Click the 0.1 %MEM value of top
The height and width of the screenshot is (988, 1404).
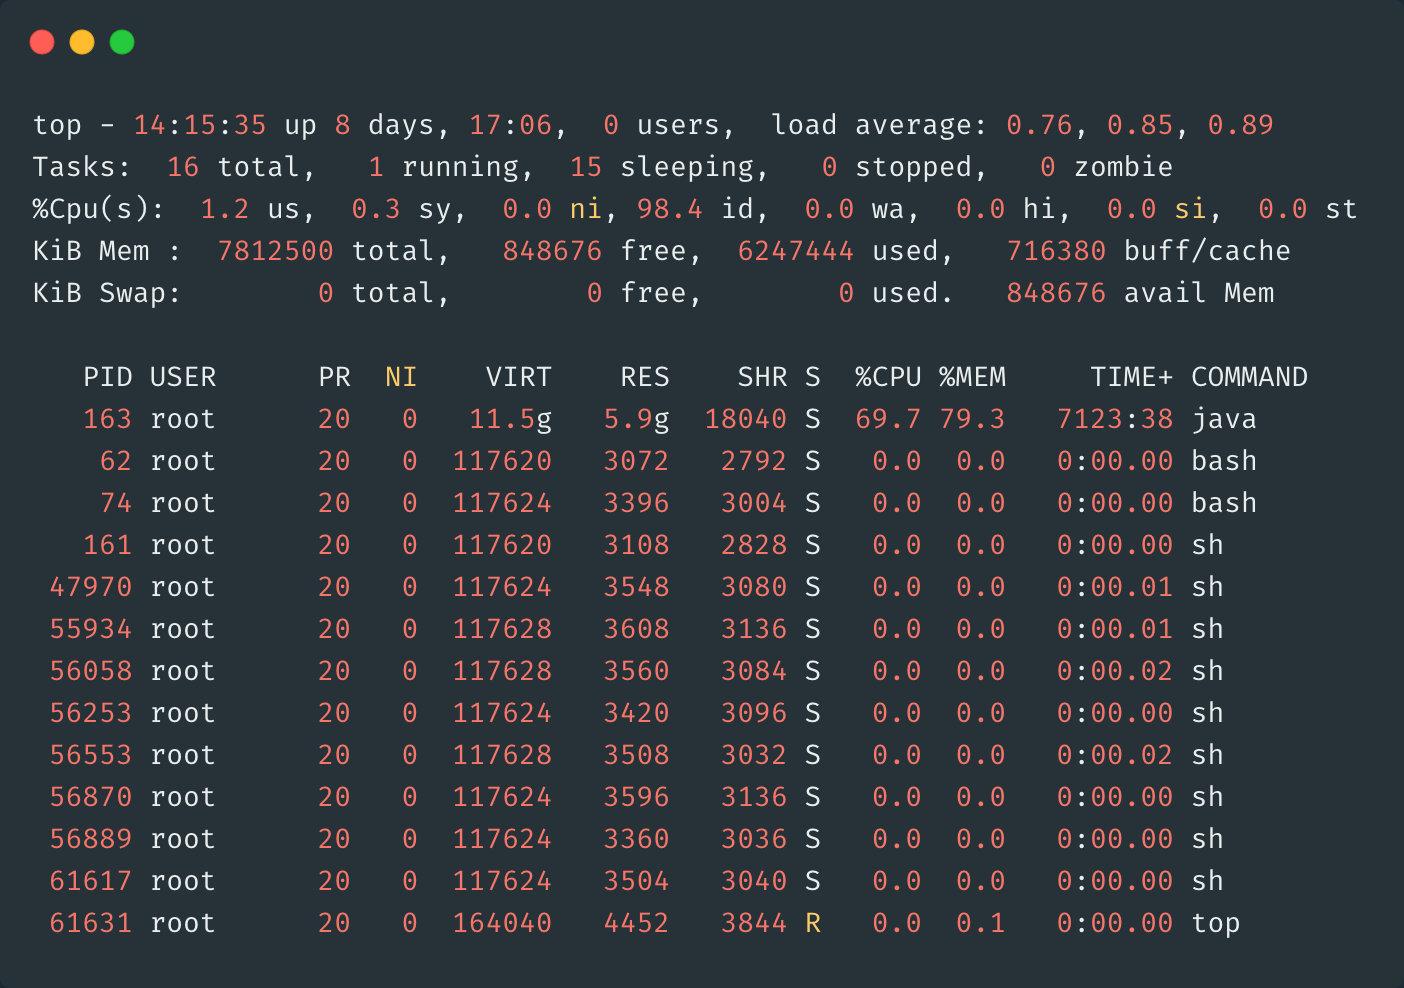(980, 923)
